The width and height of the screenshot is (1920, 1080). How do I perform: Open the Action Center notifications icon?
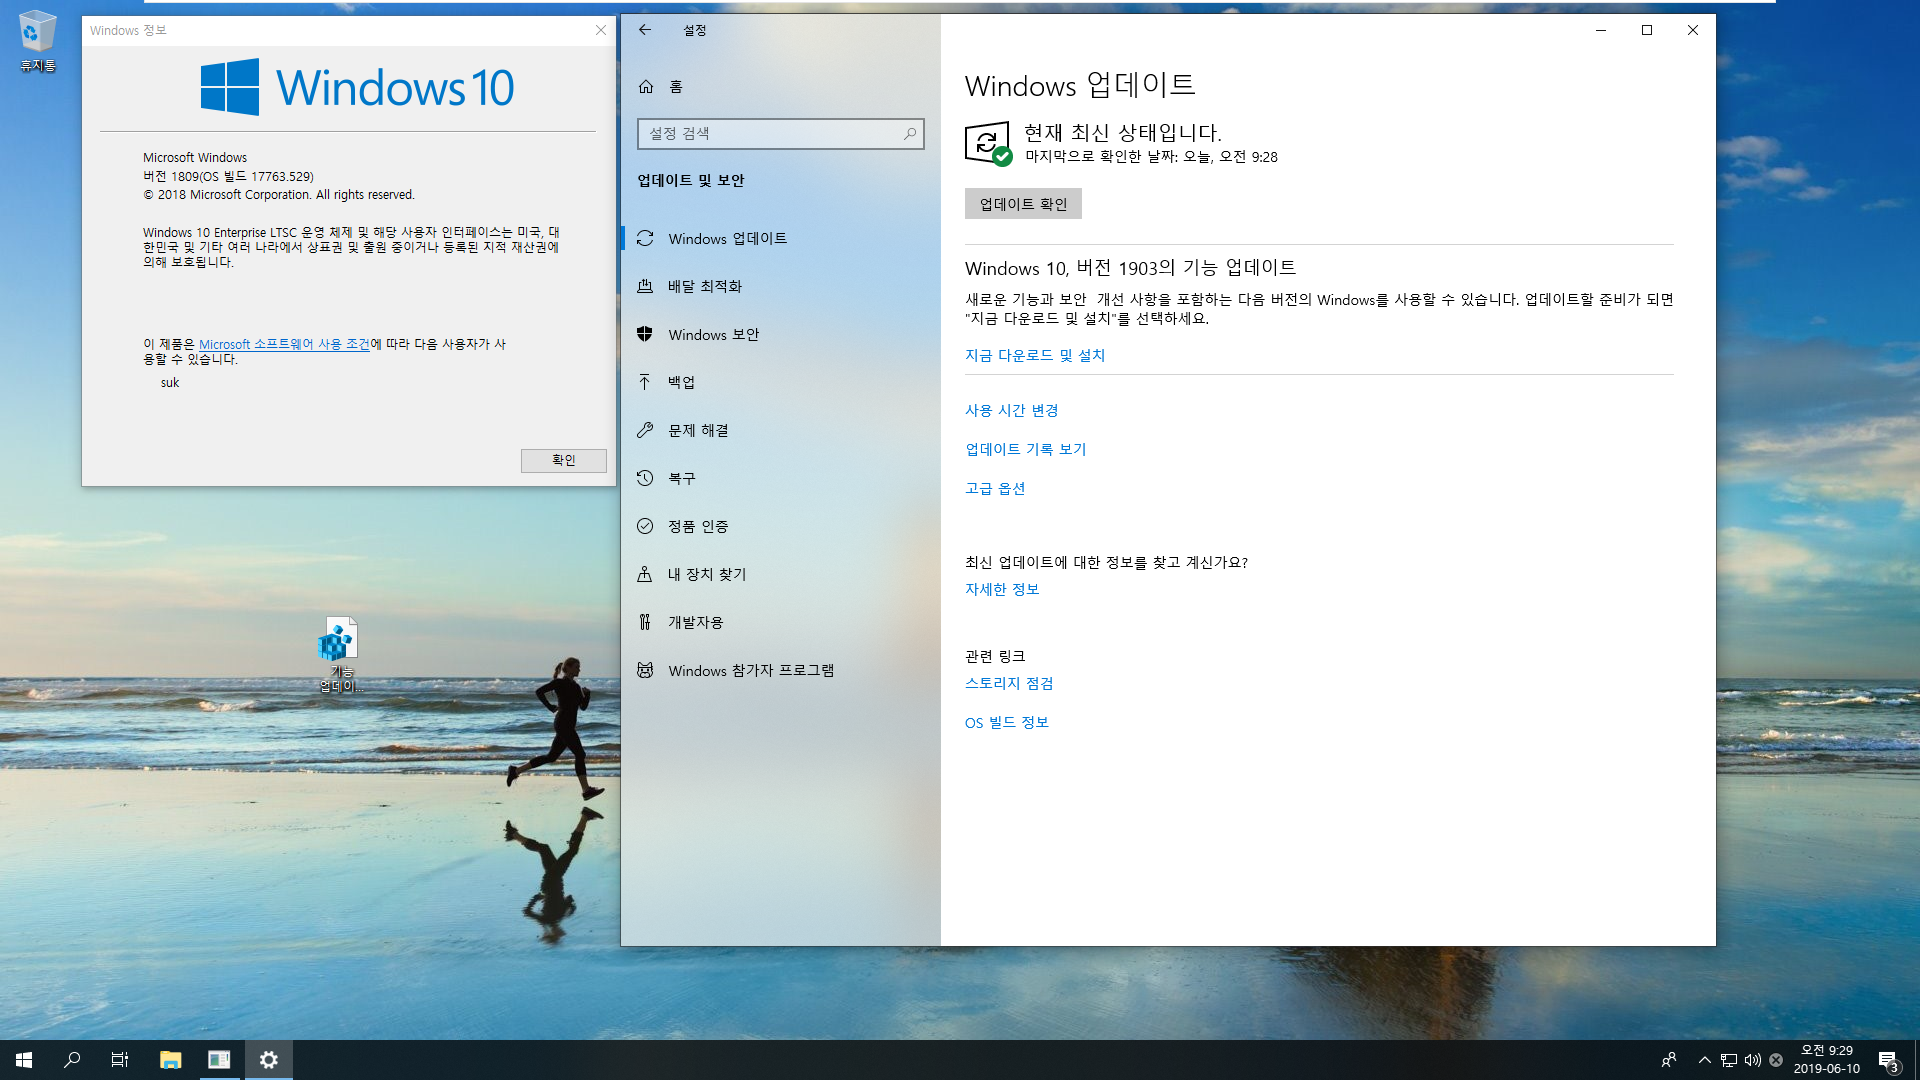(1889, 1060)
